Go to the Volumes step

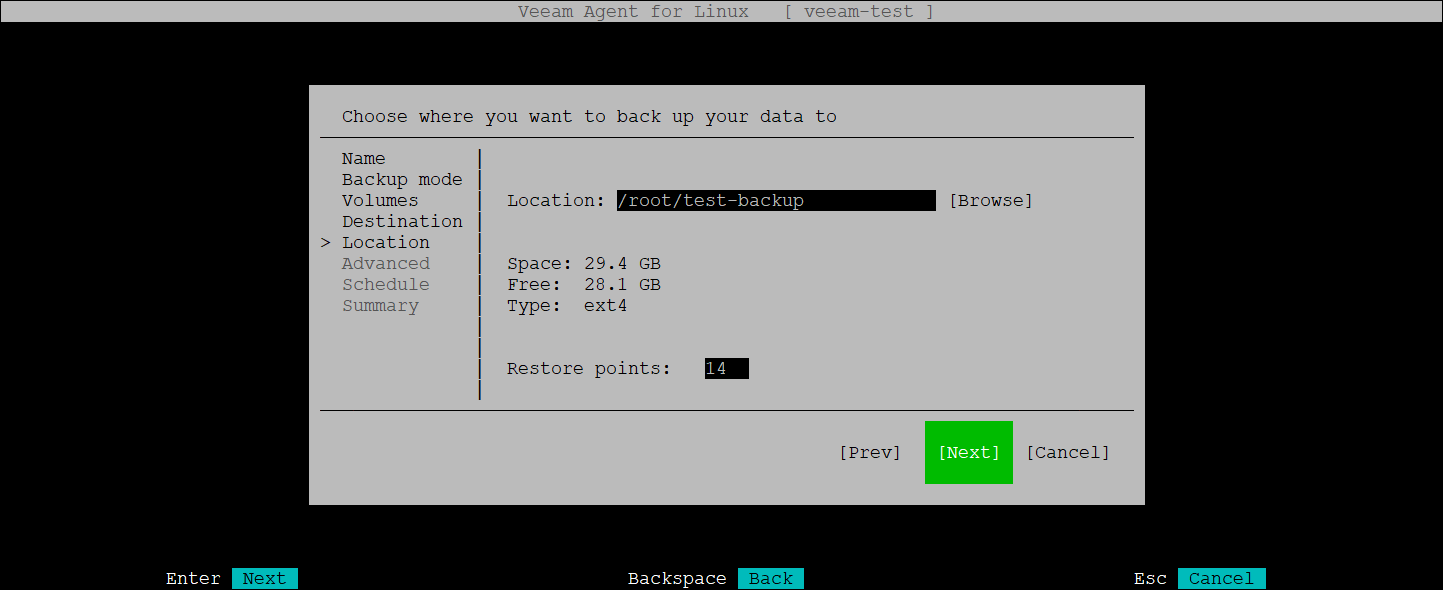(380, 200)
